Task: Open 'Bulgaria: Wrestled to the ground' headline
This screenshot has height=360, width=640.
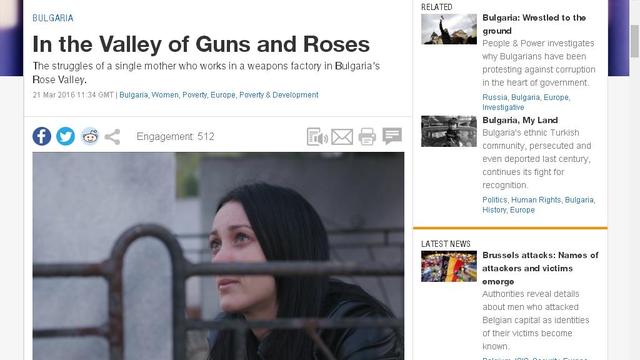Action: [534, 24]
